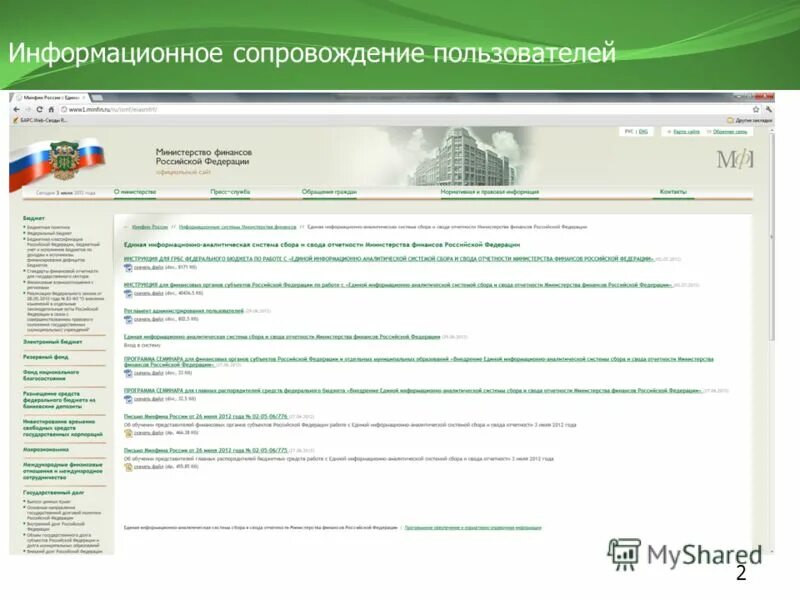
Task: Click the file icon under Регламент администрирования пользователей
Action: [x=127, y=319]
